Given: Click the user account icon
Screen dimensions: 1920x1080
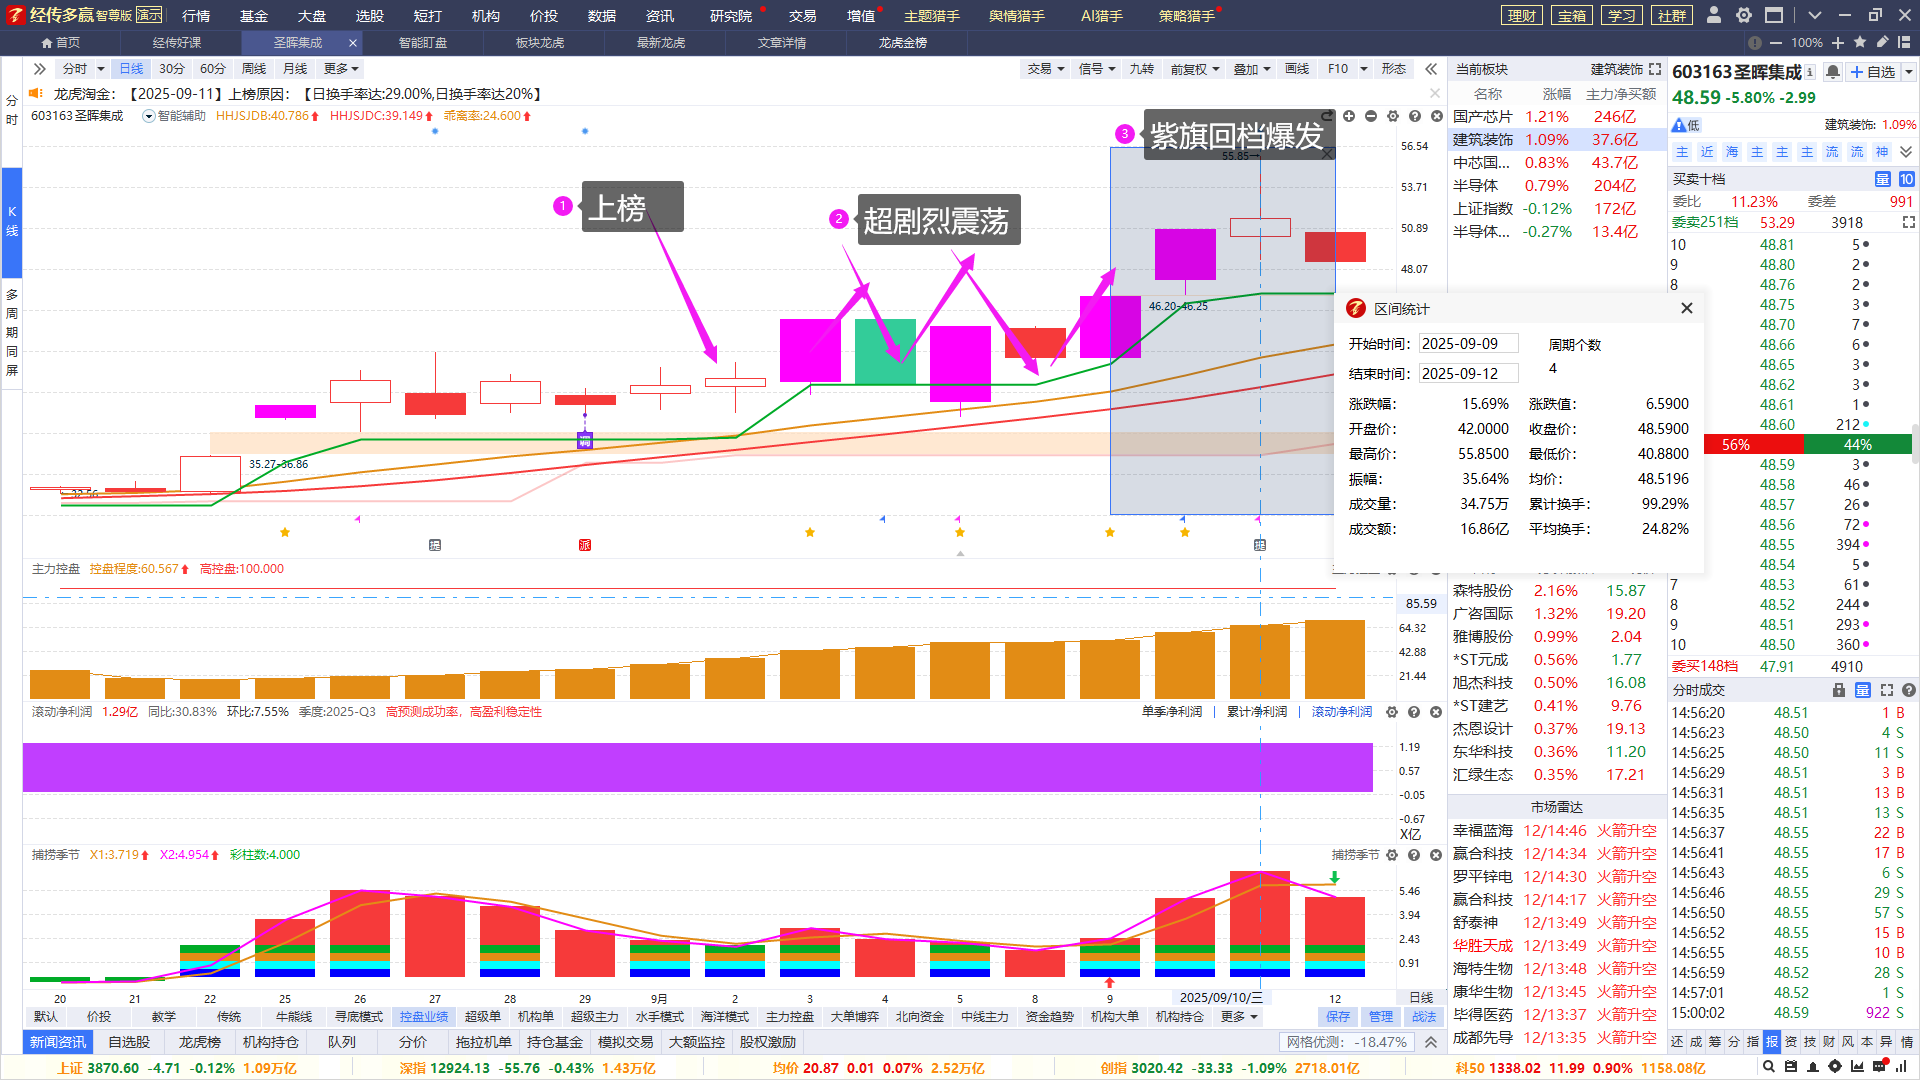Looking at the screenshot, I should [1714, 15].
